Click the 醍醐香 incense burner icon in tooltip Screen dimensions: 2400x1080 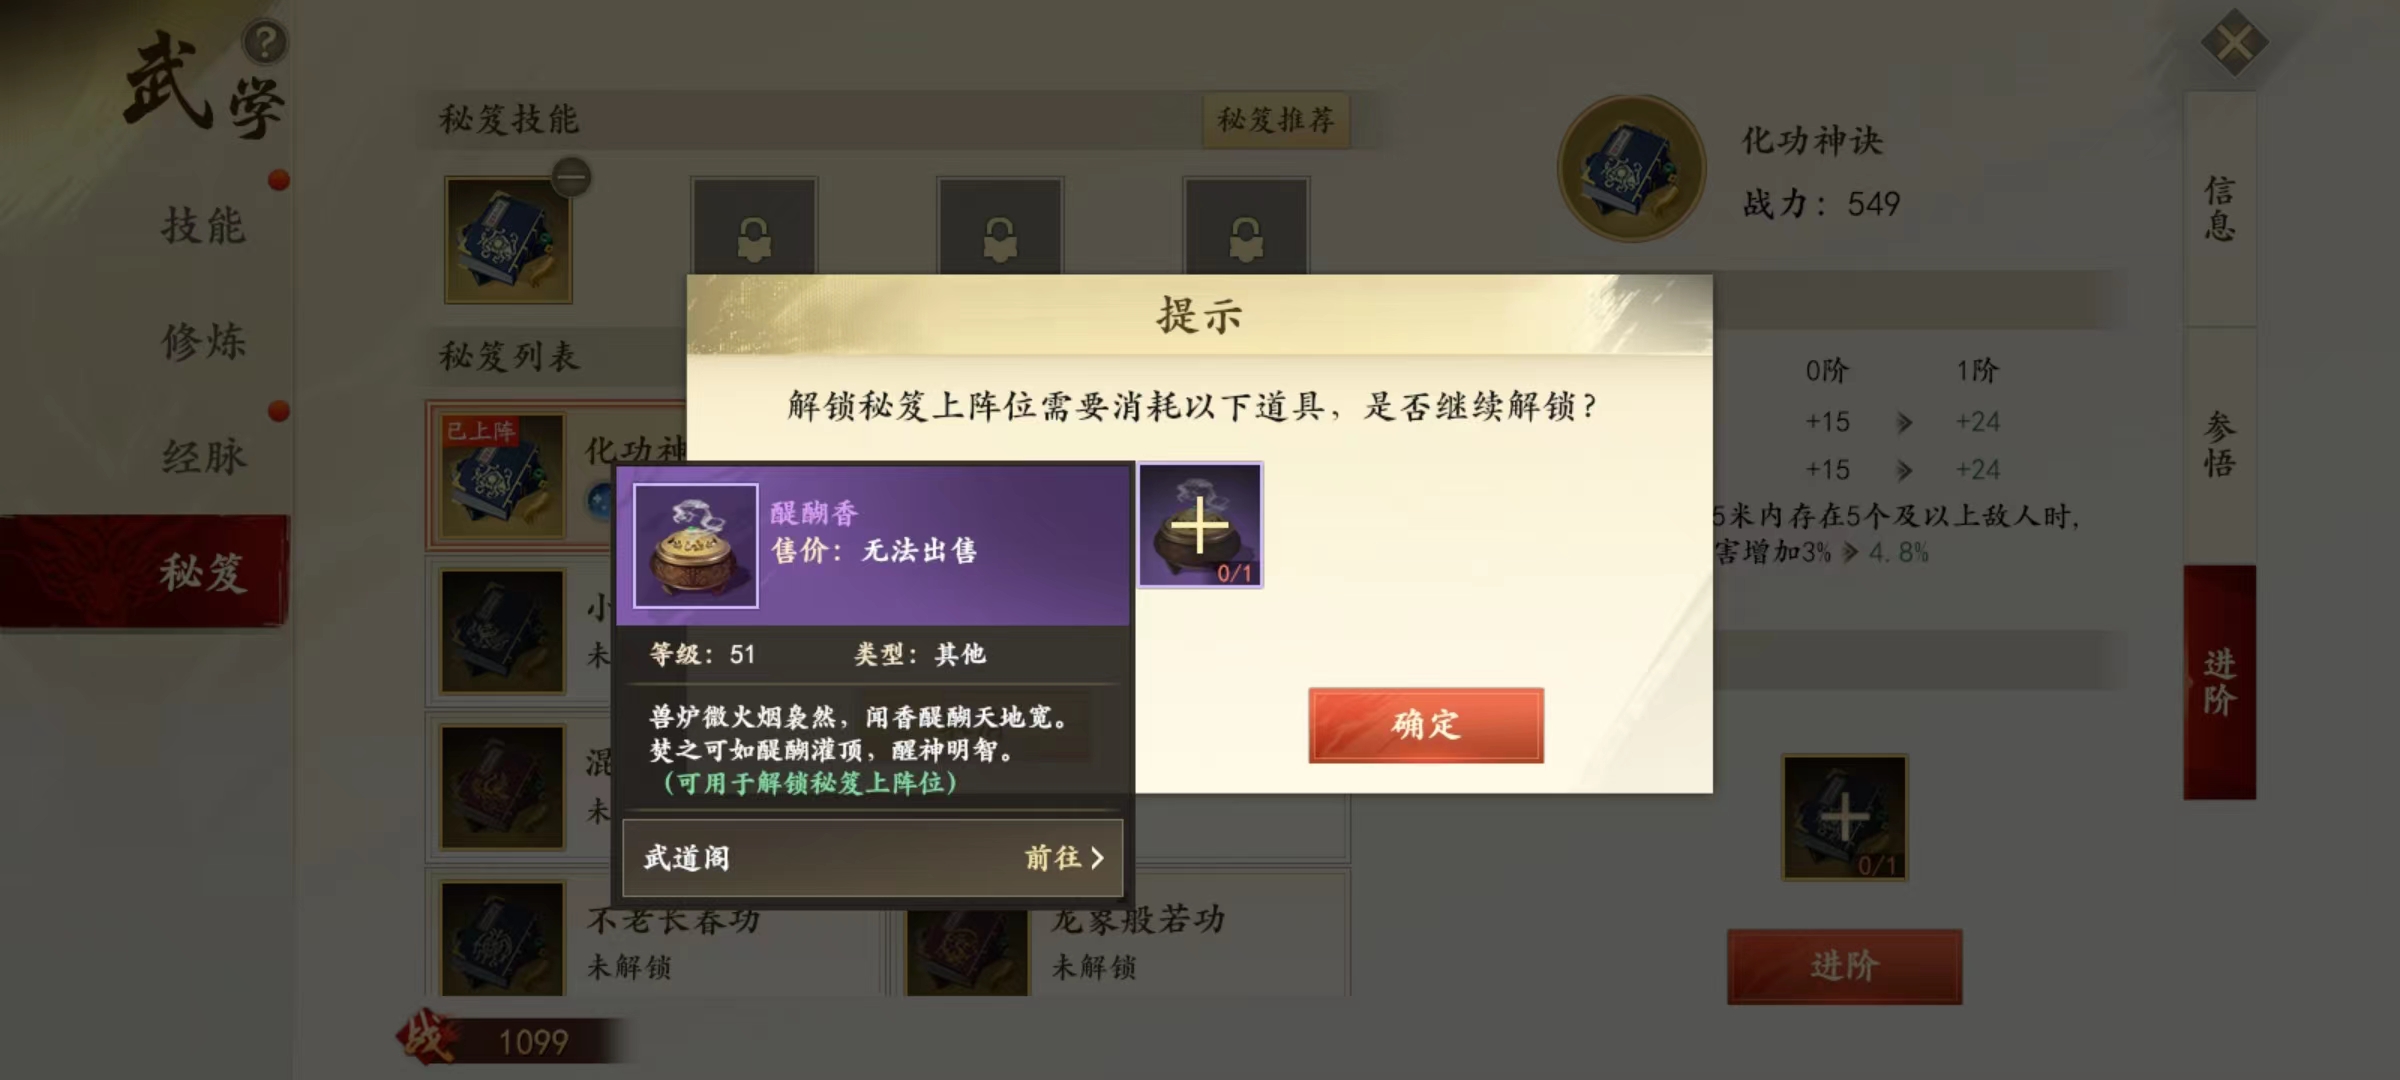696,546
